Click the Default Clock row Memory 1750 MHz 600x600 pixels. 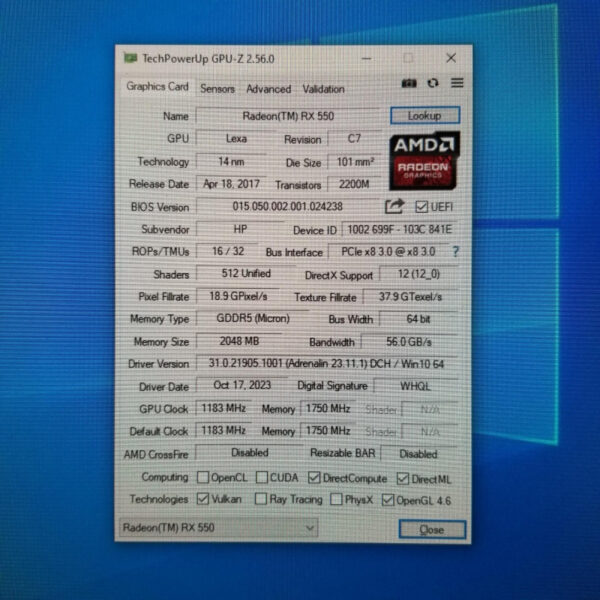click(328, 431)
